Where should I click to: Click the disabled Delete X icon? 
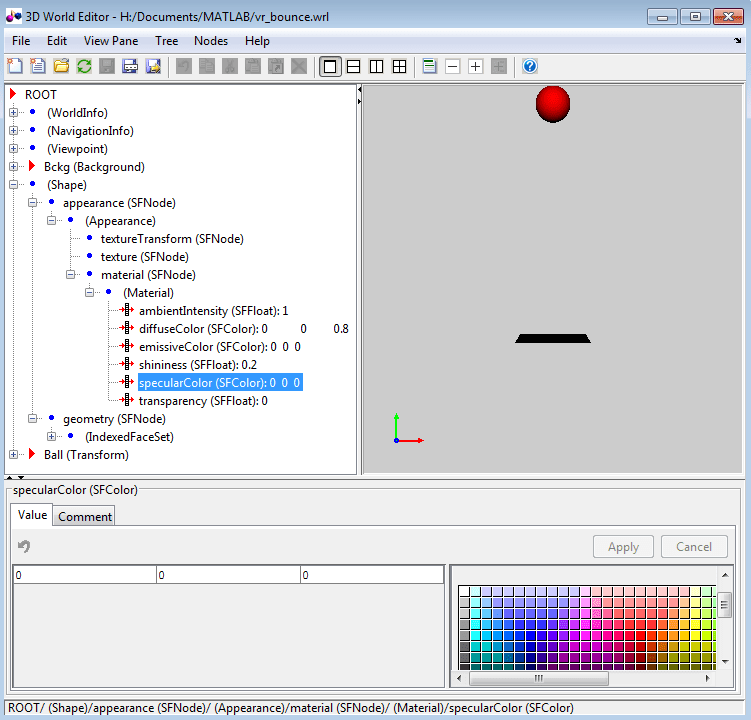(299, 66)
